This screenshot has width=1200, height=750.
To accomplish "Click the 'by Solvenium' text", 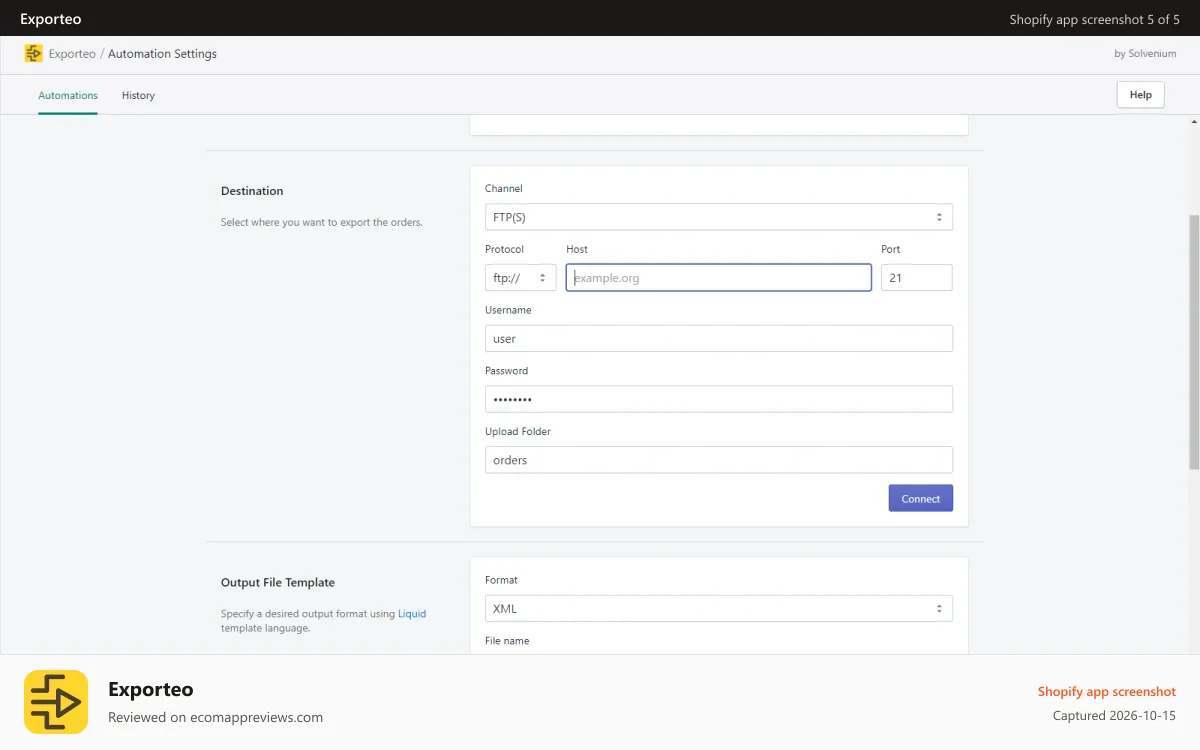I will tap(1145, 54).
